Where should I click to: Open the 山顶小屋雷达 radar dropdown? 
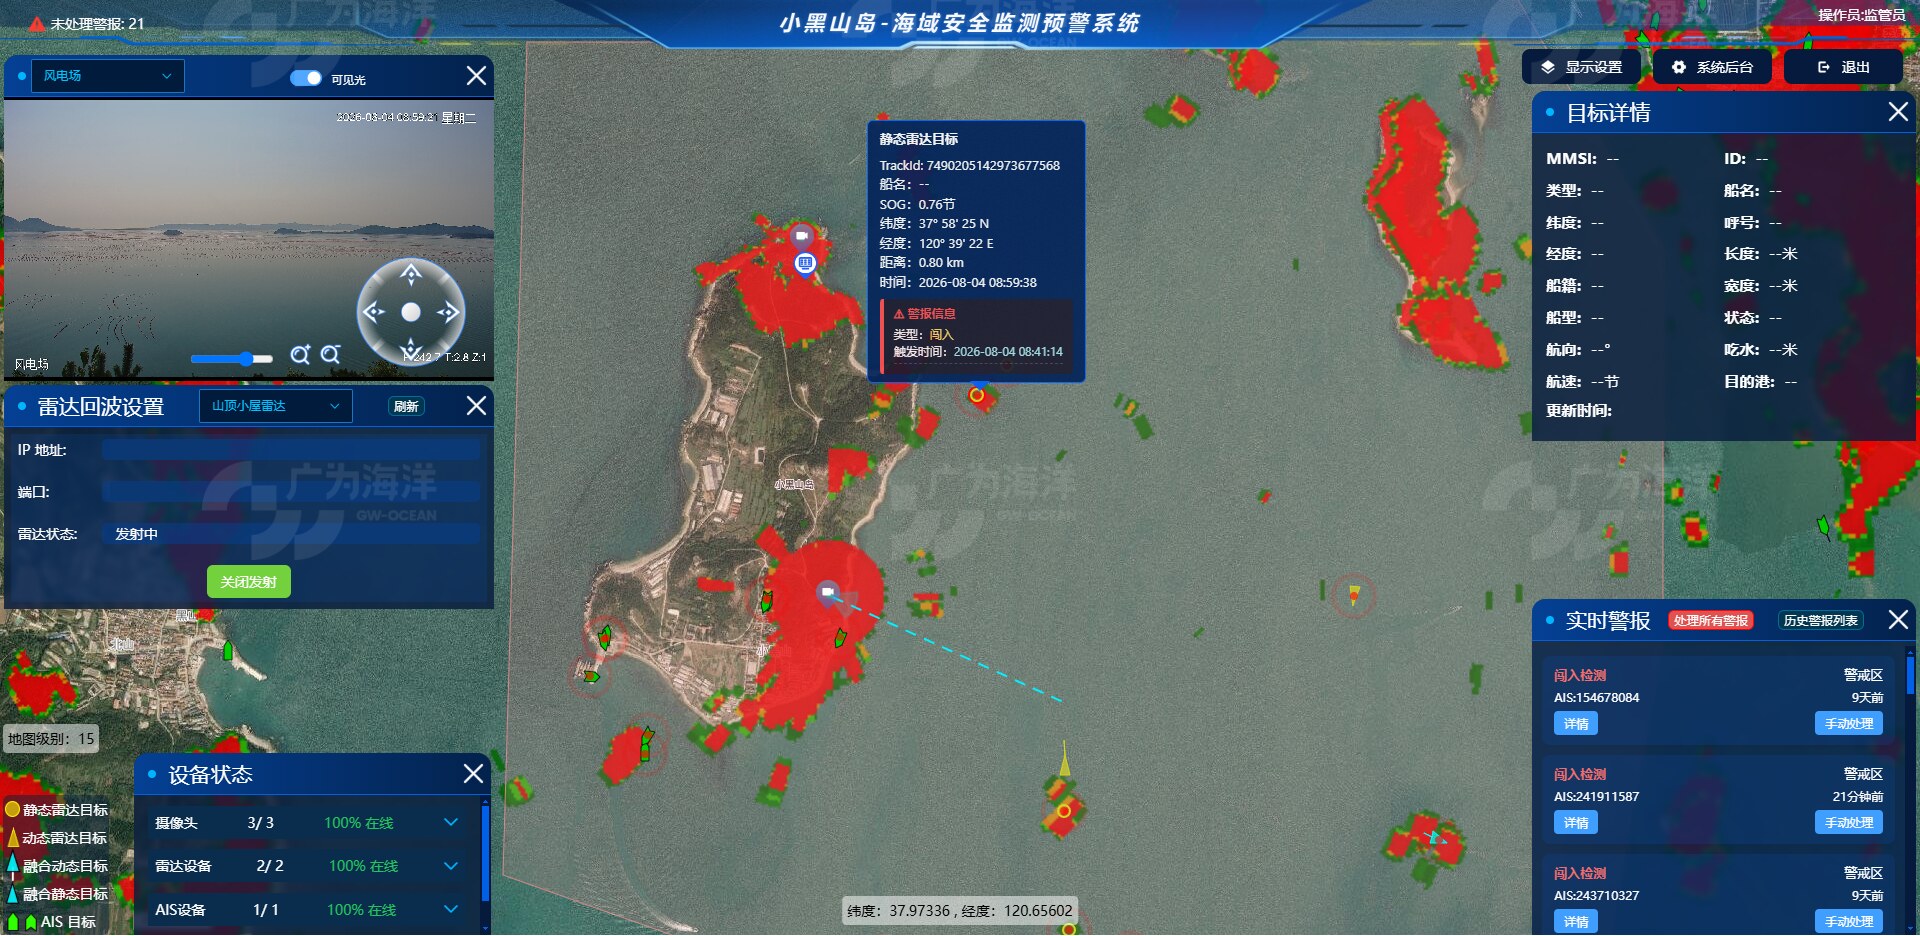tap(276, 406)
